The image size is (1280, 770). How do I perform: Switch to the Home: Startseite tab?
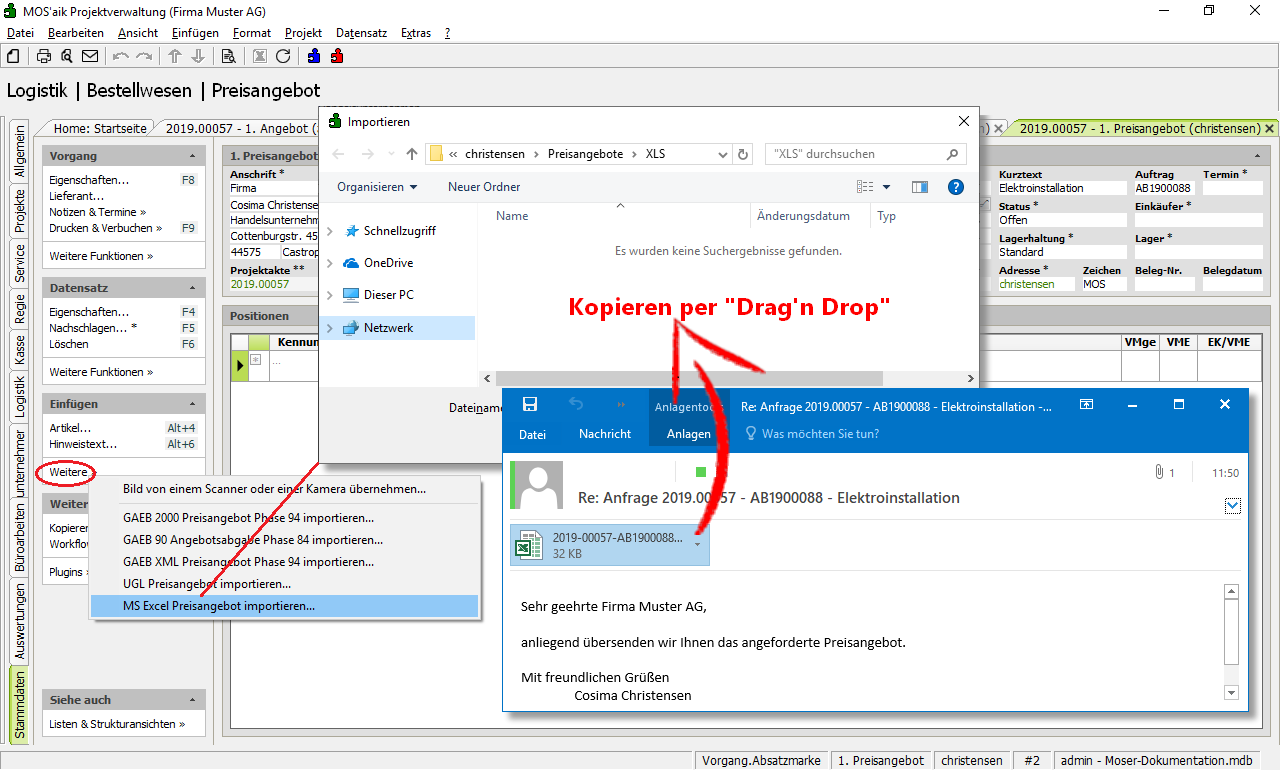[x=100, y=128]
